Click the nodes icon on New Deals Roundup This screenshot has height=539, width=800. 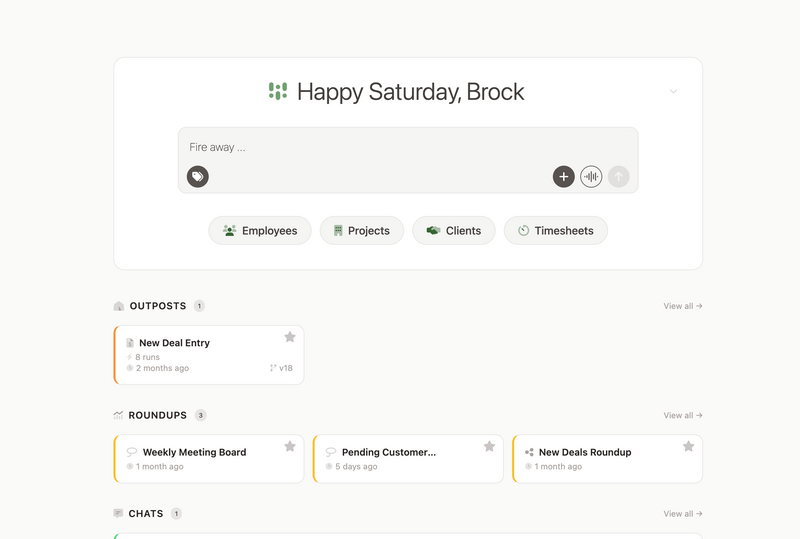point(529,452)
